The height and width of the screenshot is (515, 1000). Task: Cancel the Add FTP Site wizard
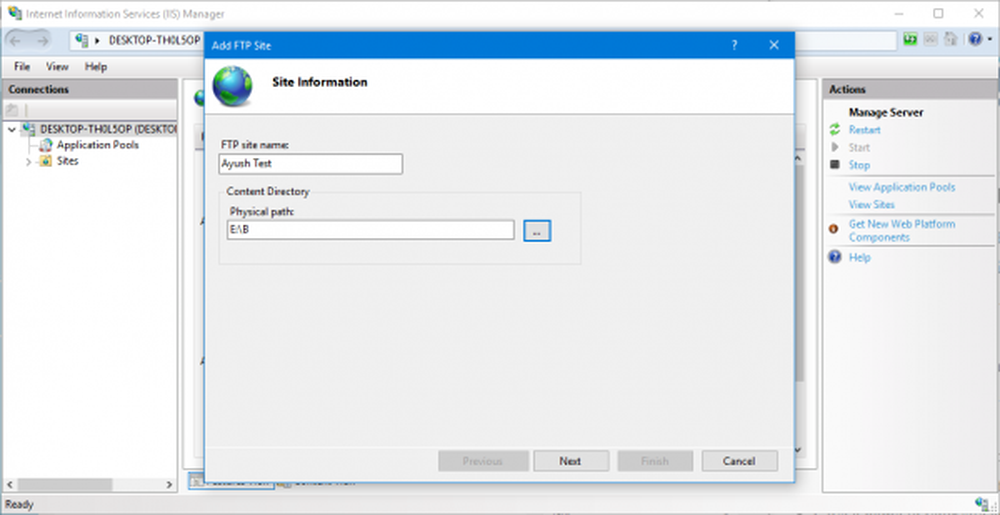(x=739, y=461)
